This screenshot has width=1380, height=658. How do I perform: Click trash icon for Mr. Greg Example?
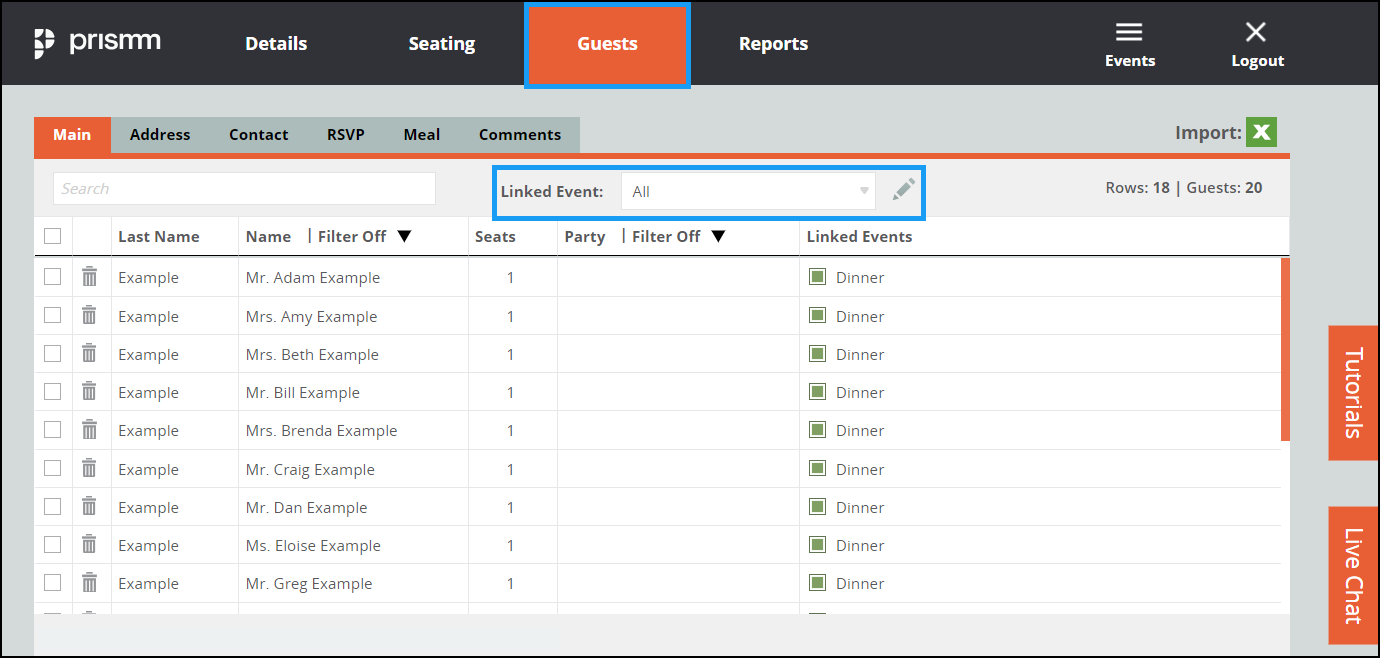pyautogui.click(x=89, y=583)
